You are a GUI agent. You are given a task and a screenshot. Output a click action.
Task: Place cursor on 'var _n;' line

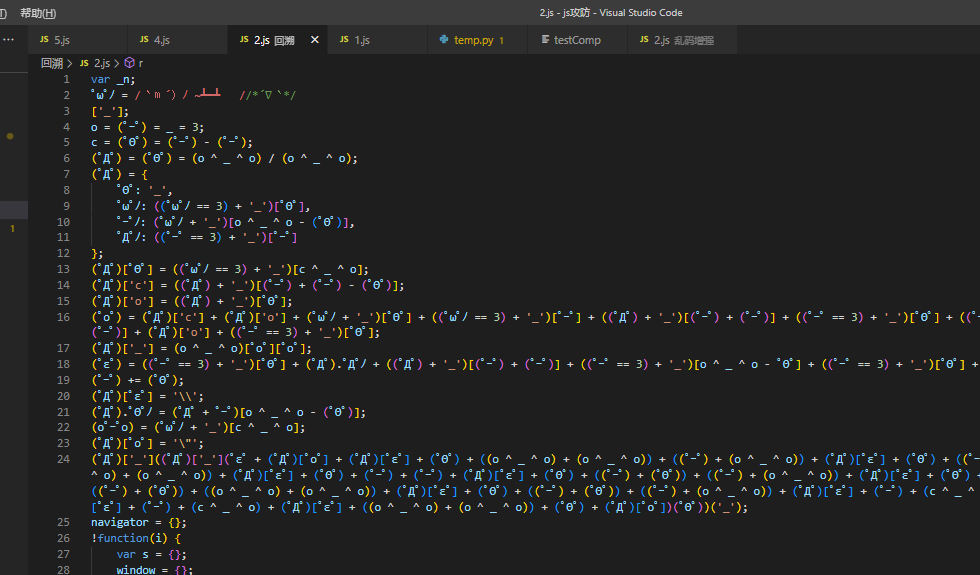(113, 79)
